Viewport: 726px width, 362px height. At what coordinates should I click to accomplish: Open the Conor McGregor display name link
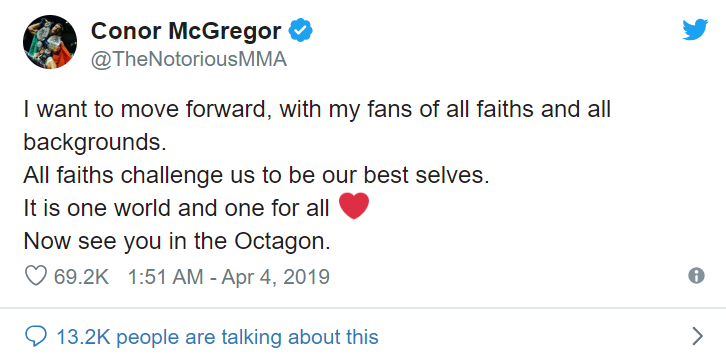(x=186, y=31)
